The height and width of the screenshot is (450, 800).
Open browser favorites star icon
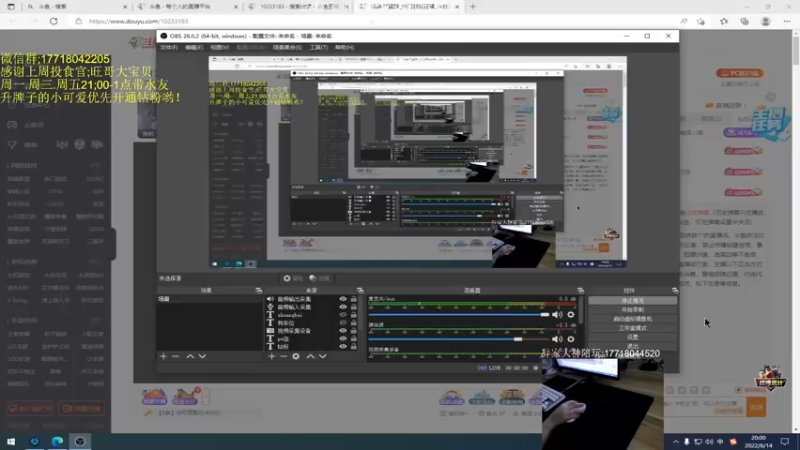pyautogui.click(x=724, y=21)
